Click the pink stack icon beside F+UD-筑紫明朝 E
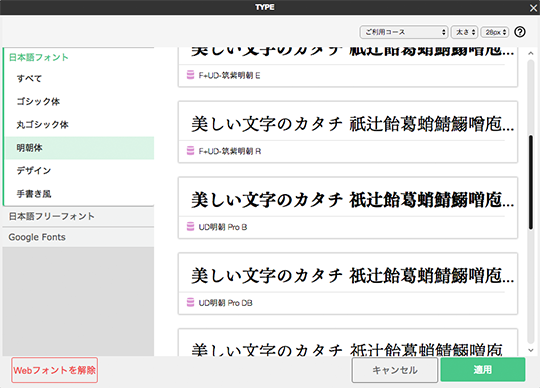540x388 pixels. [x=190, y=75]
